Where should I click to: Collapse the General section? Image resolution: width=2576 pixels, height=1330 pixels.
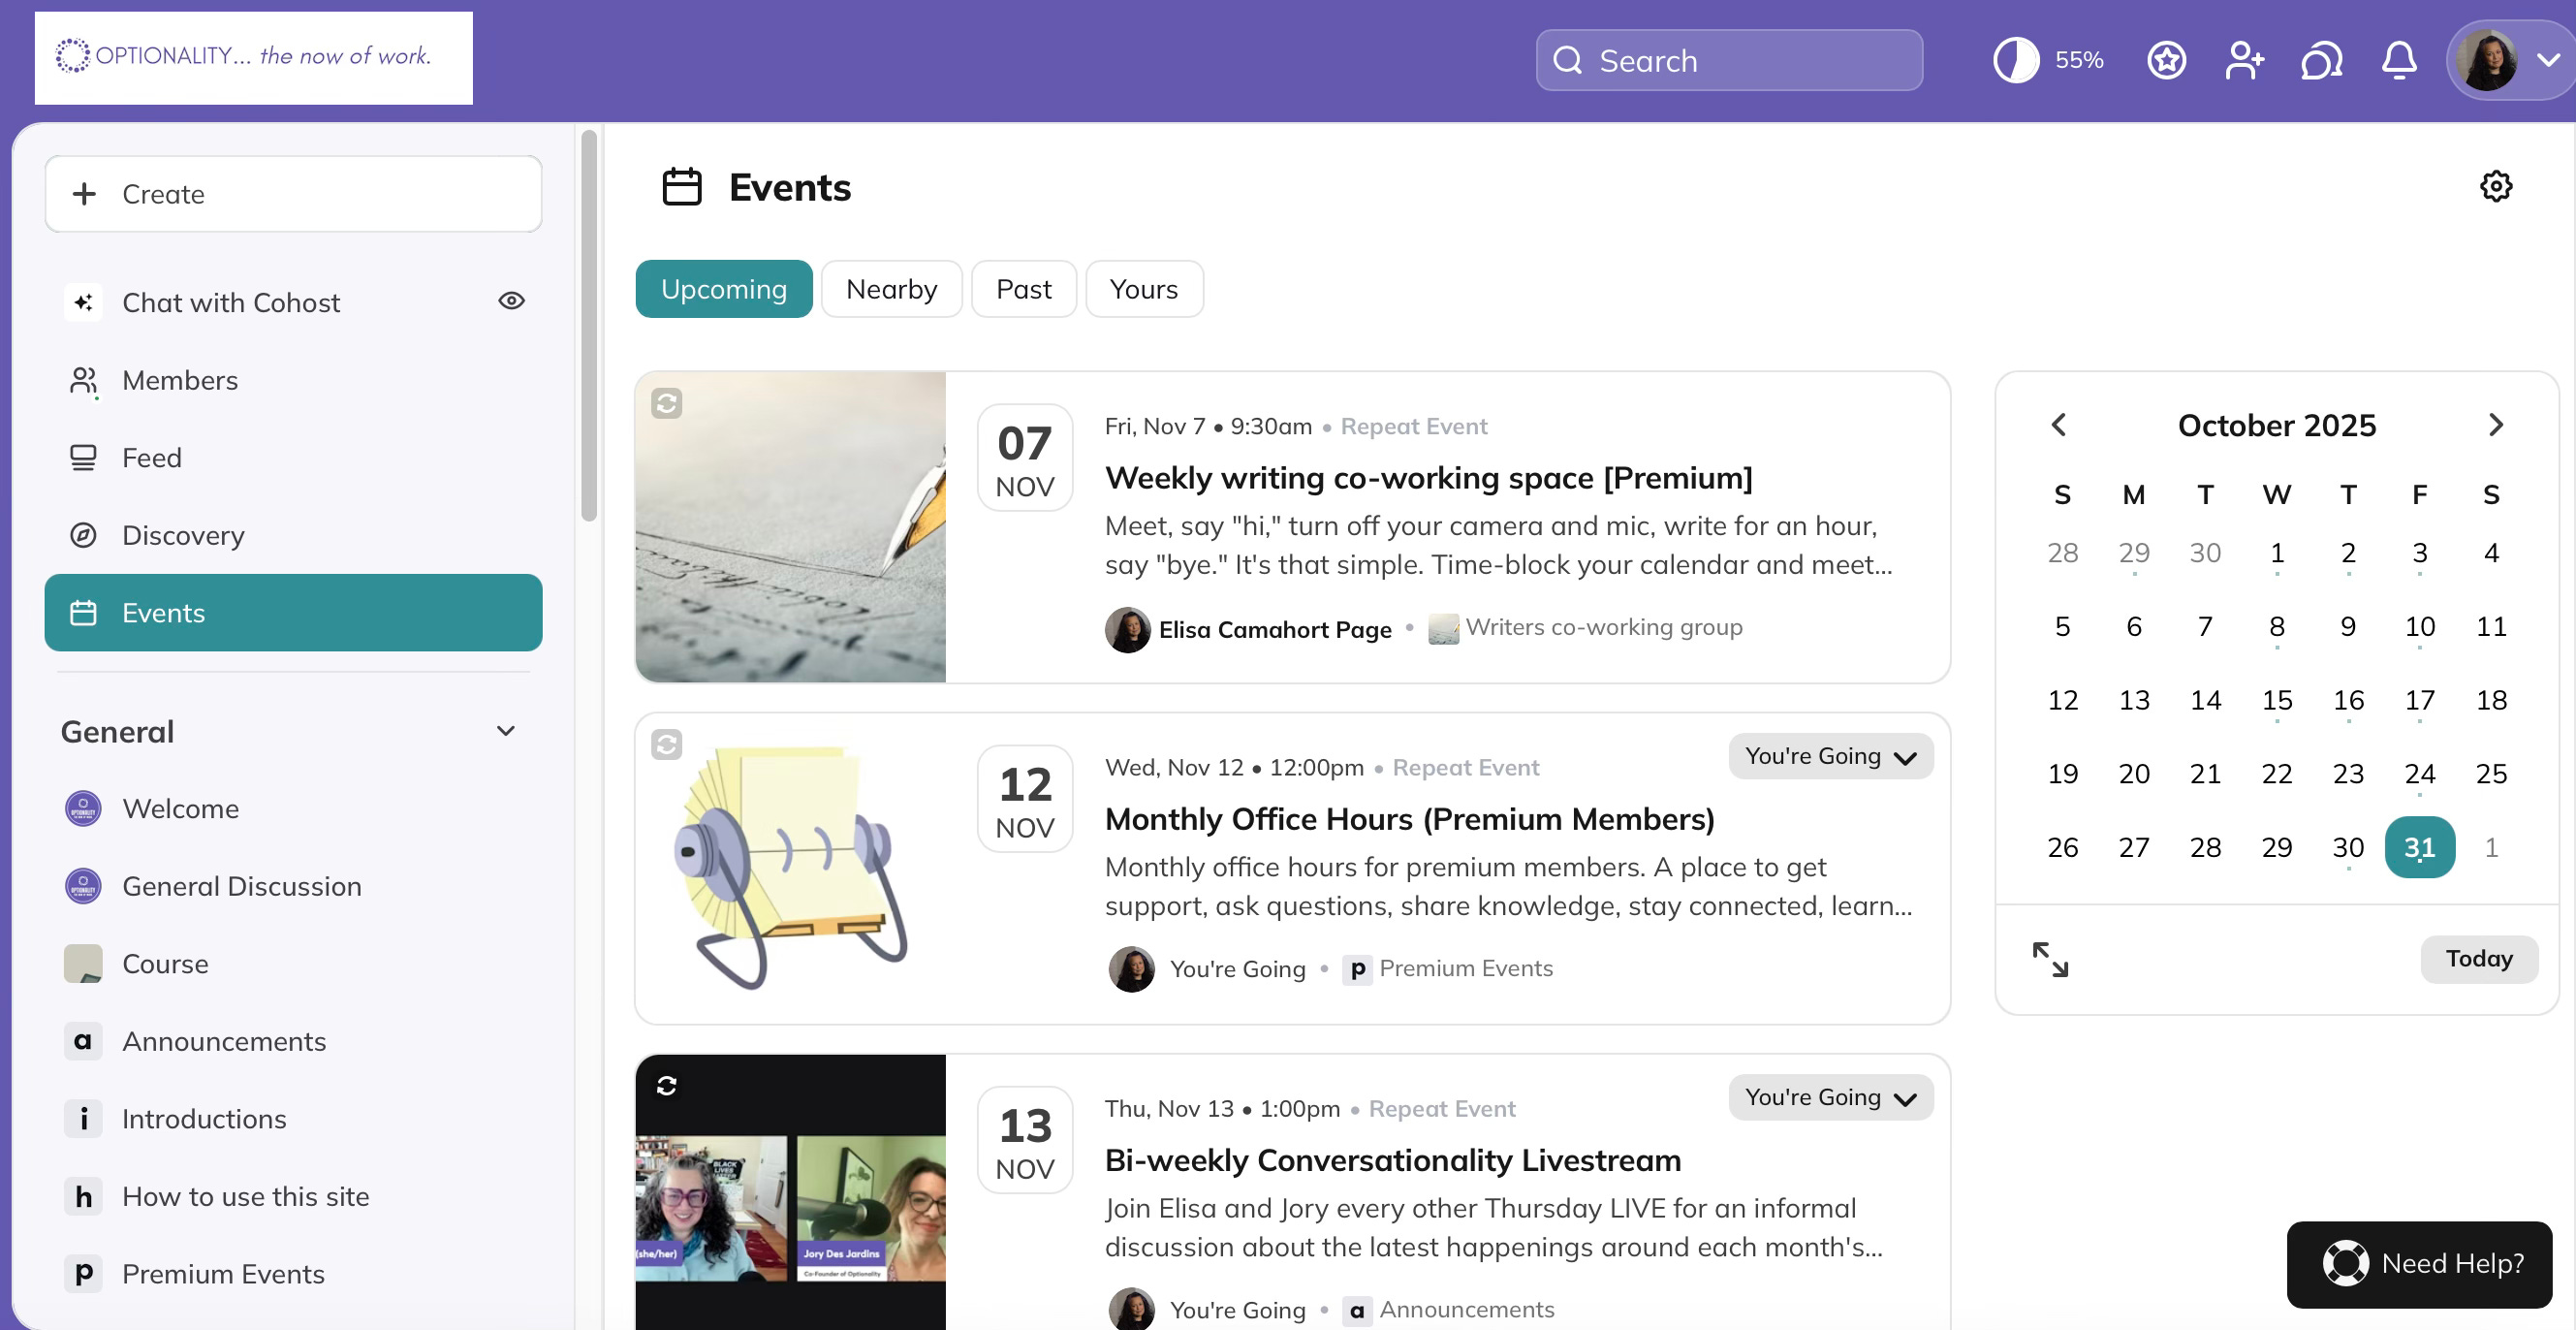(506, 731)
